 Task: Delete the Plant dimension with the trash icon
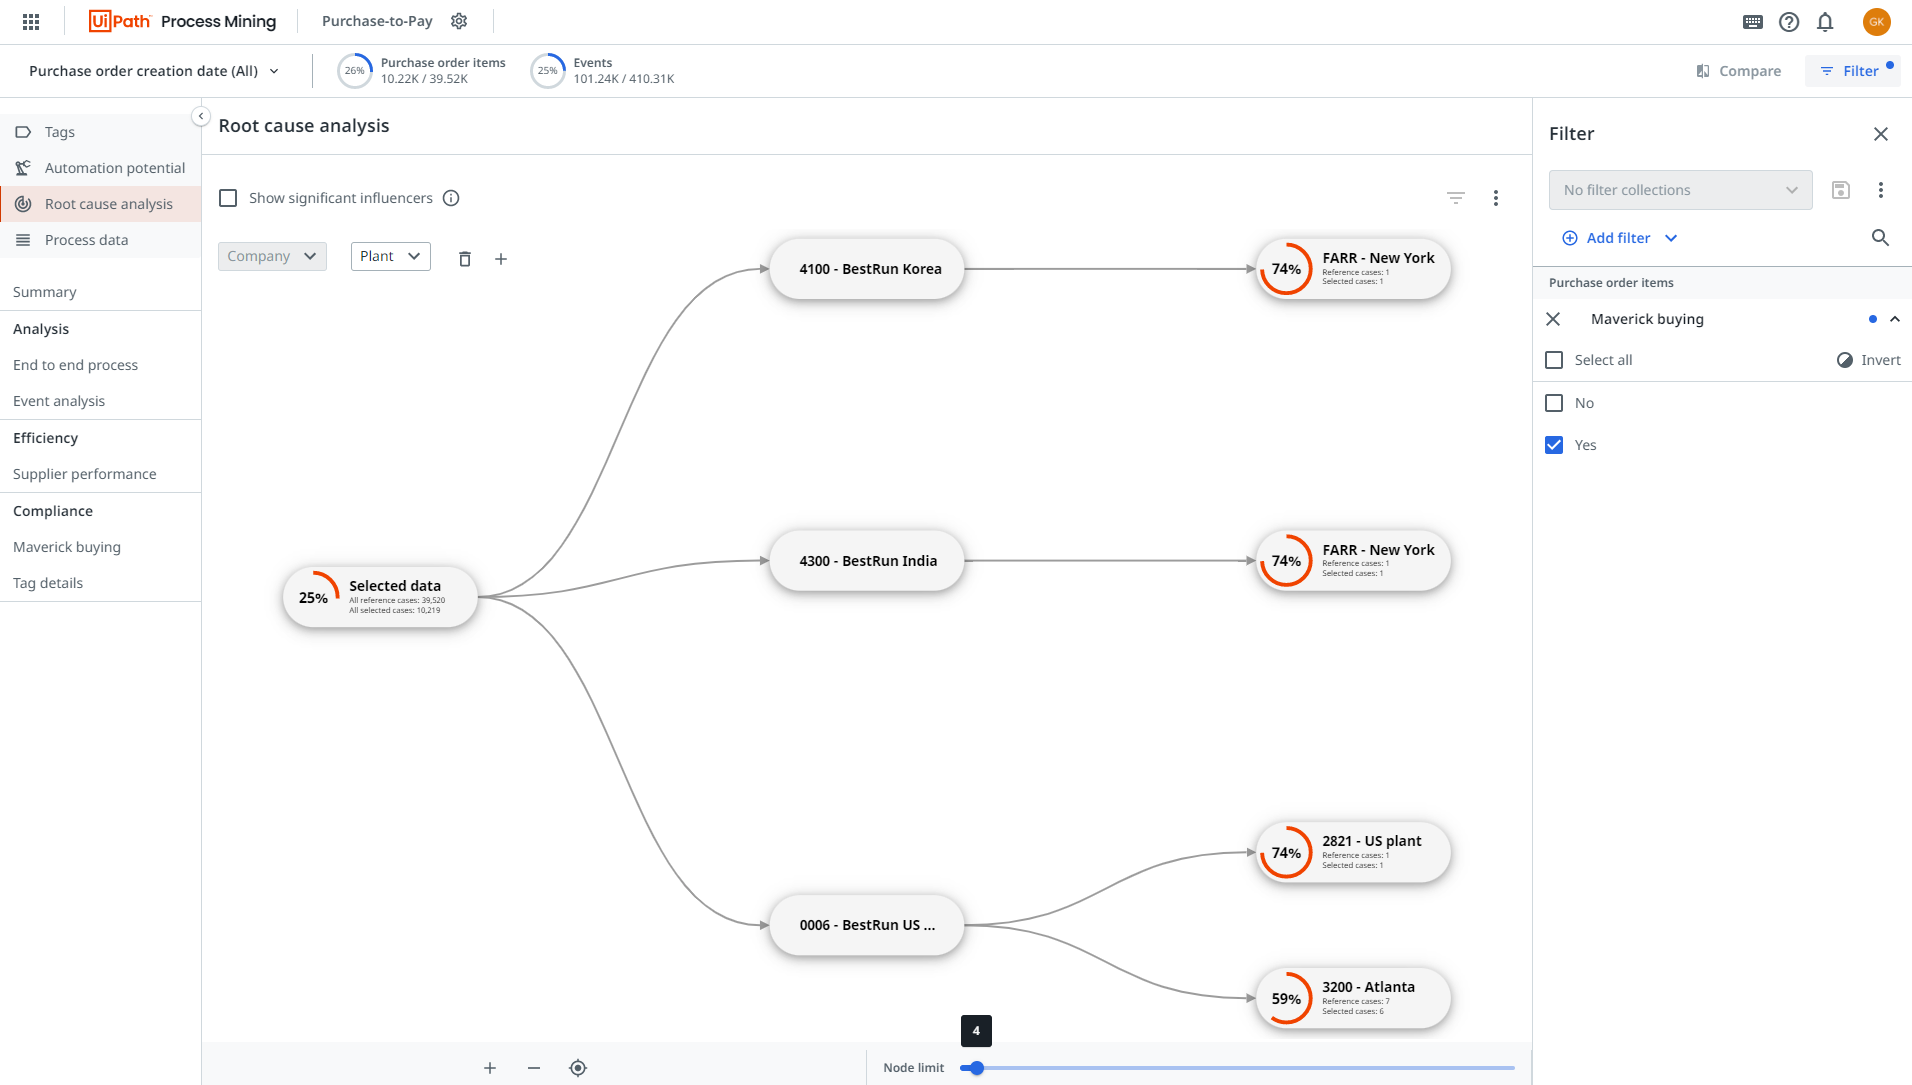(x=464, y=258)
